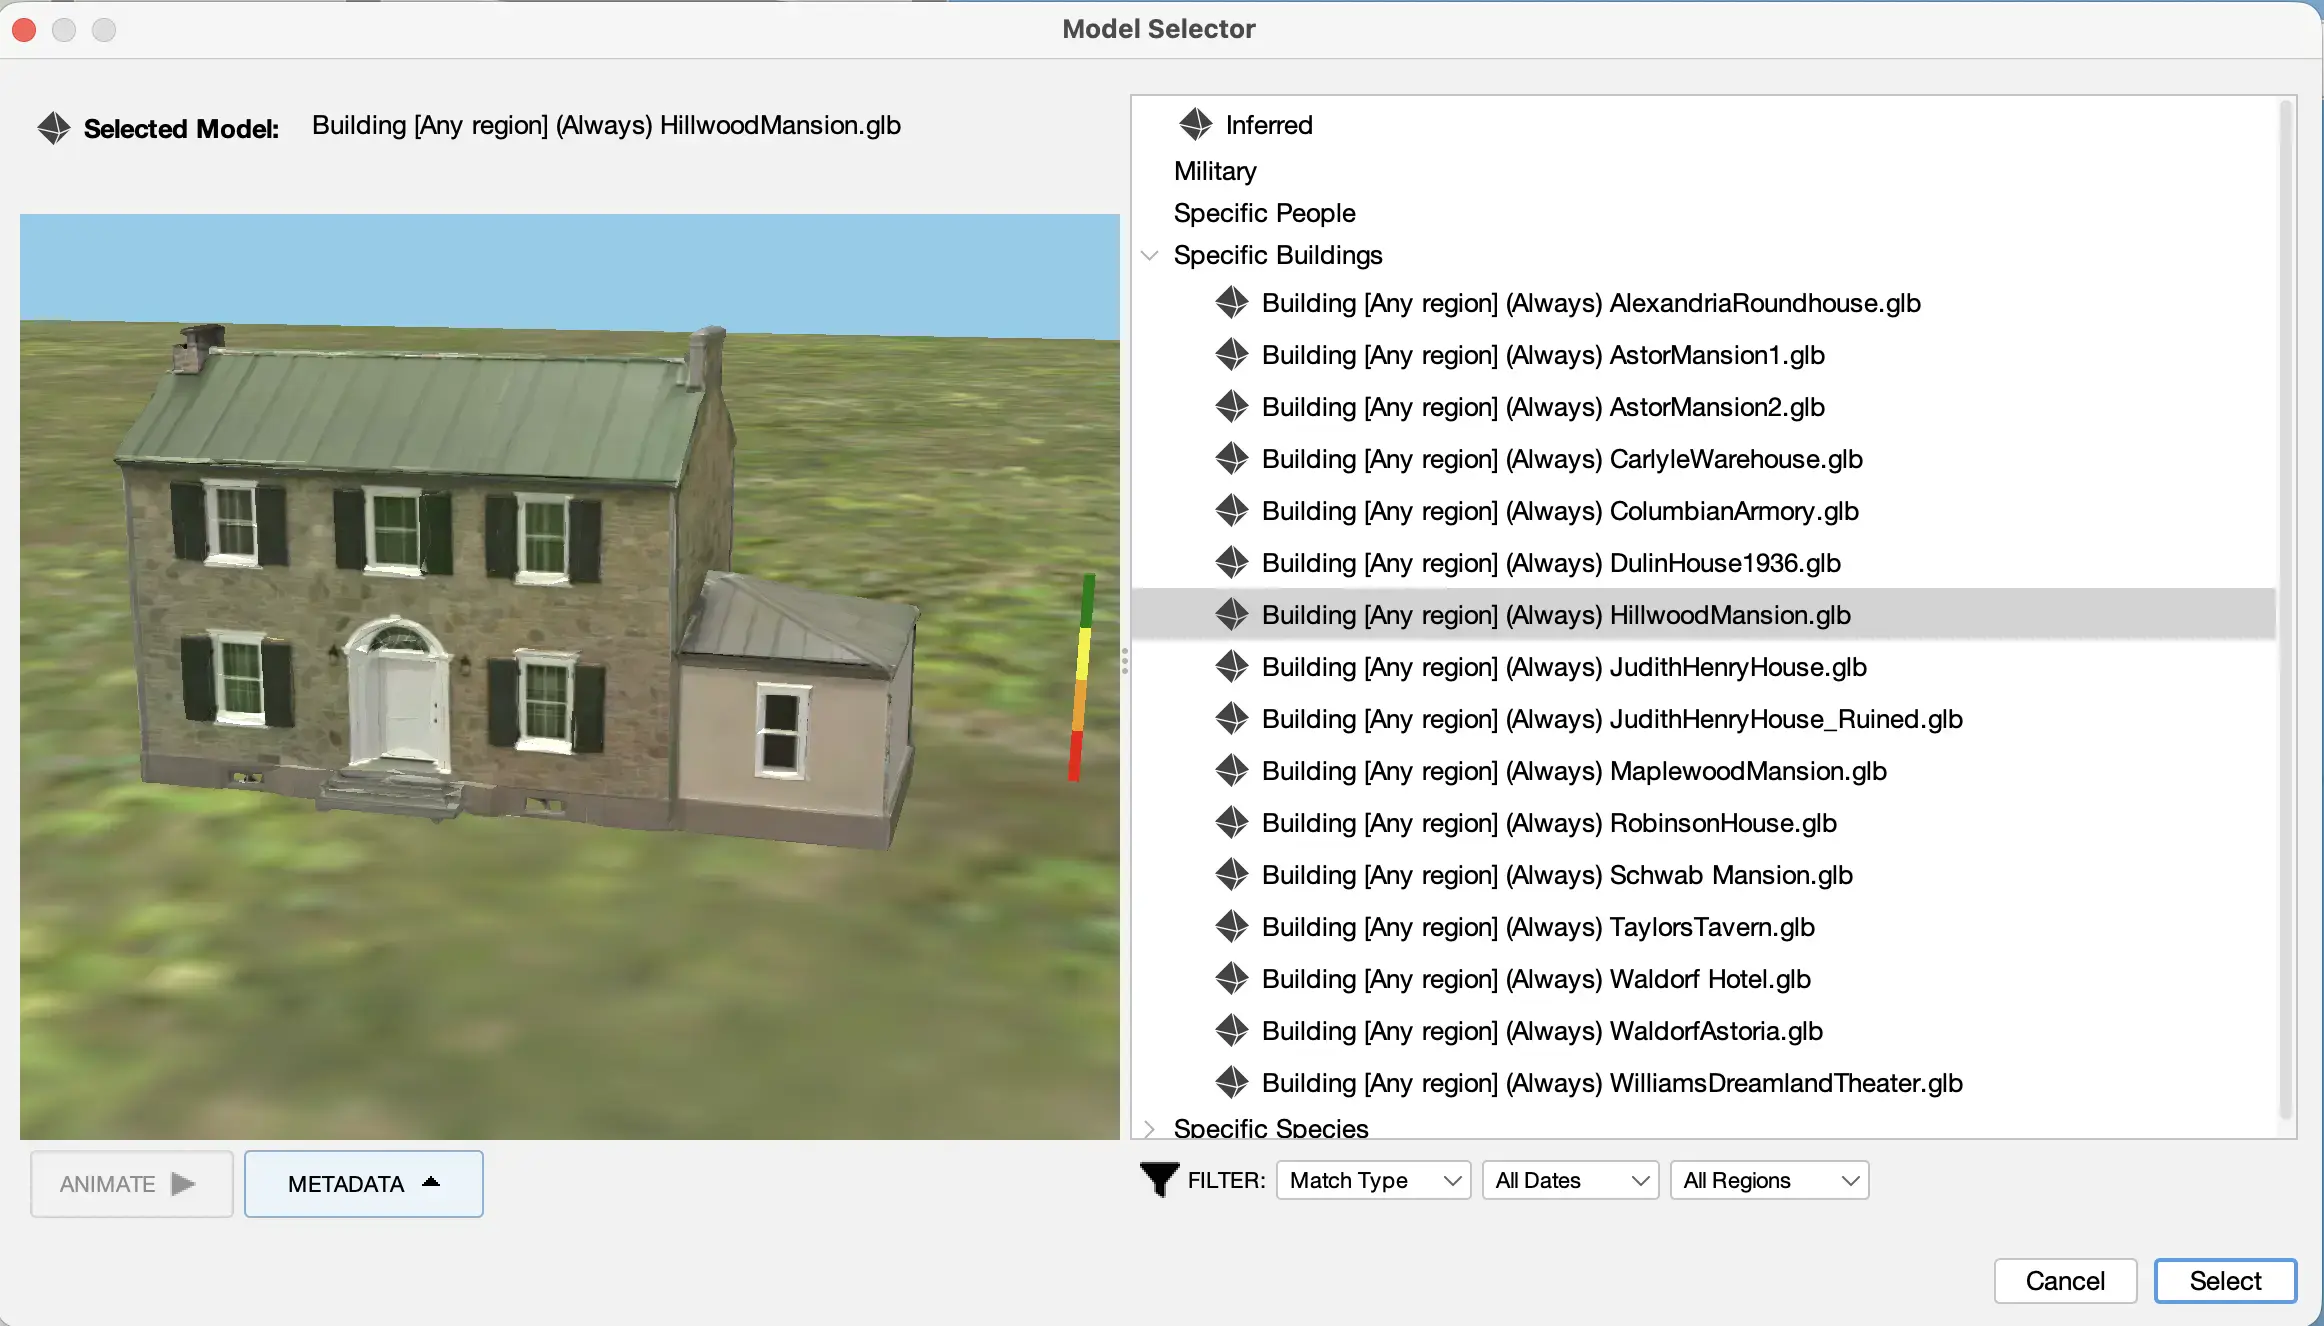This screenshot has height=1326, width=2324.
Task: Open the Match Type filter dropdown
Action: click(x=1373, y=1180)
